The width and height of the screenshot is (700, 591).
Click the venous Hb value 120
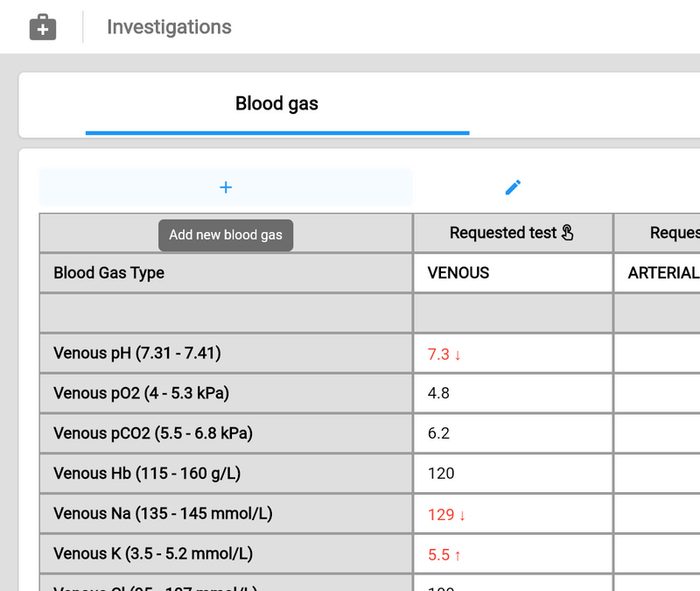[441, 473]
